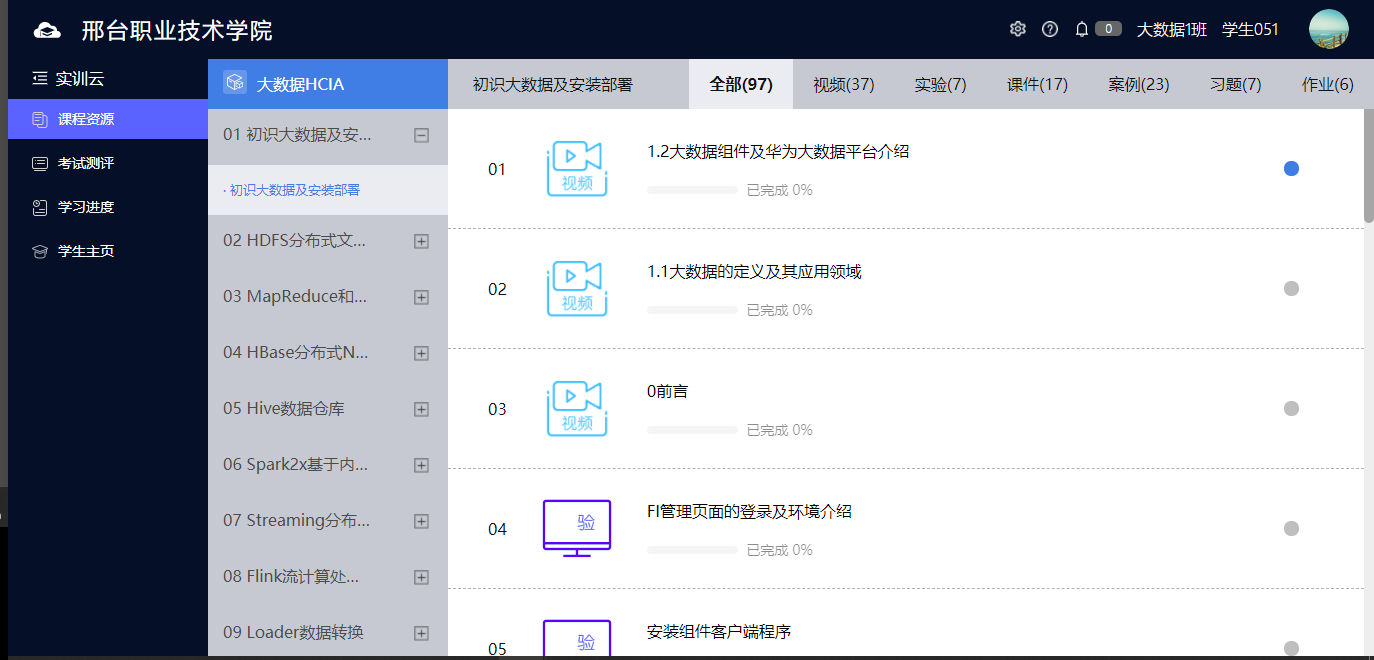
Task: Open the help question mark icon
Action: 1049,29
